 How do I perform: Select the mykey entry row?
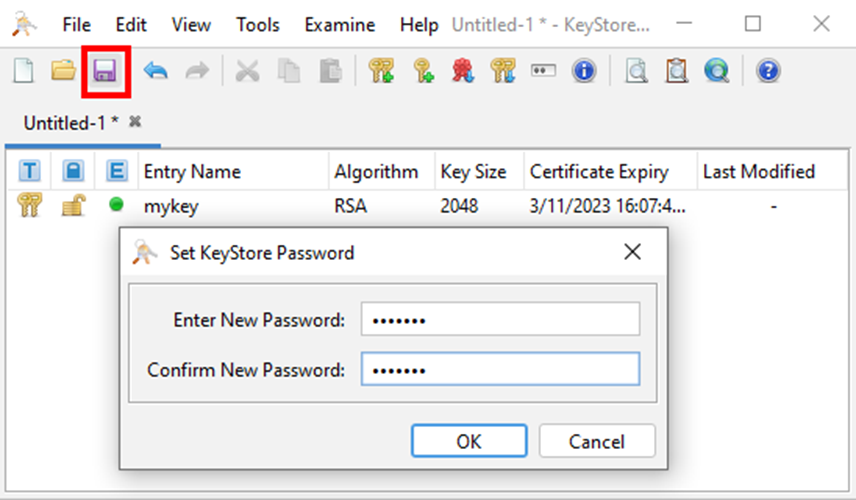[427, 206]
